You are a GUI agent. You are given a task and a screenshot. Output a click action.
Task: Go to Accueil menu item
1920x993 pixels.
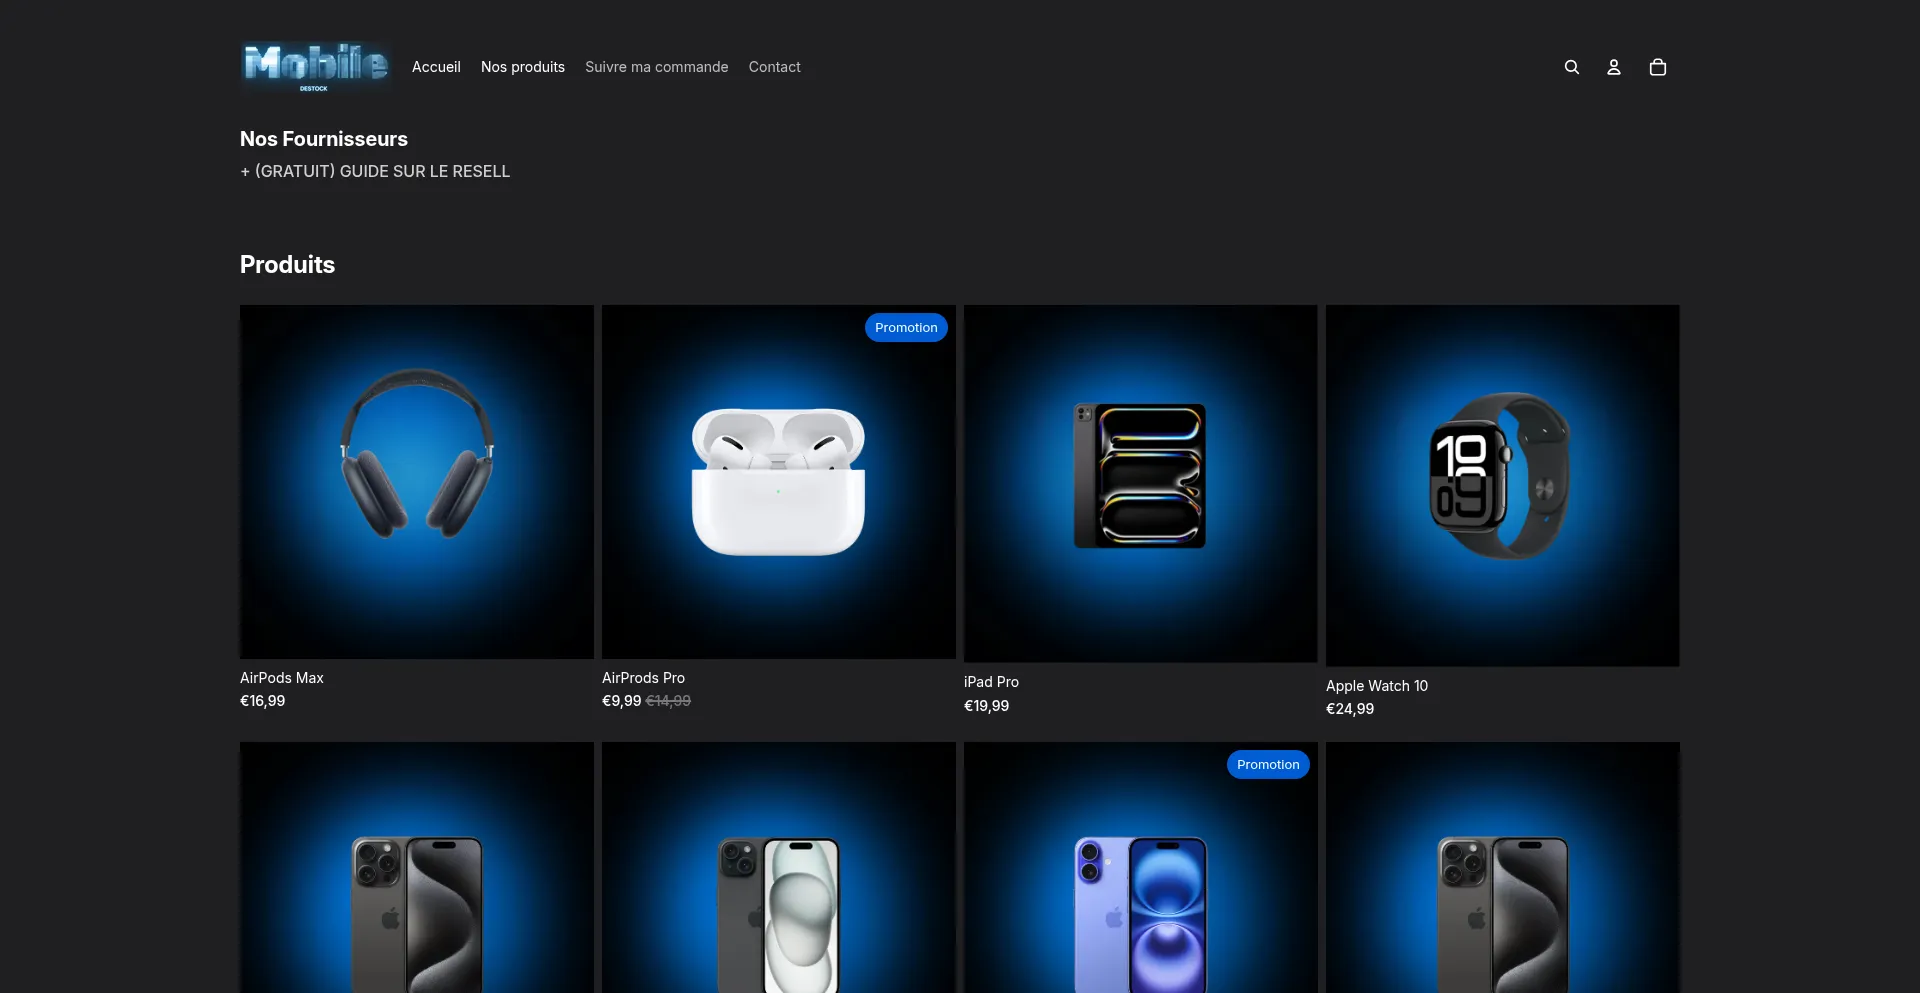(x=436, y=67)
